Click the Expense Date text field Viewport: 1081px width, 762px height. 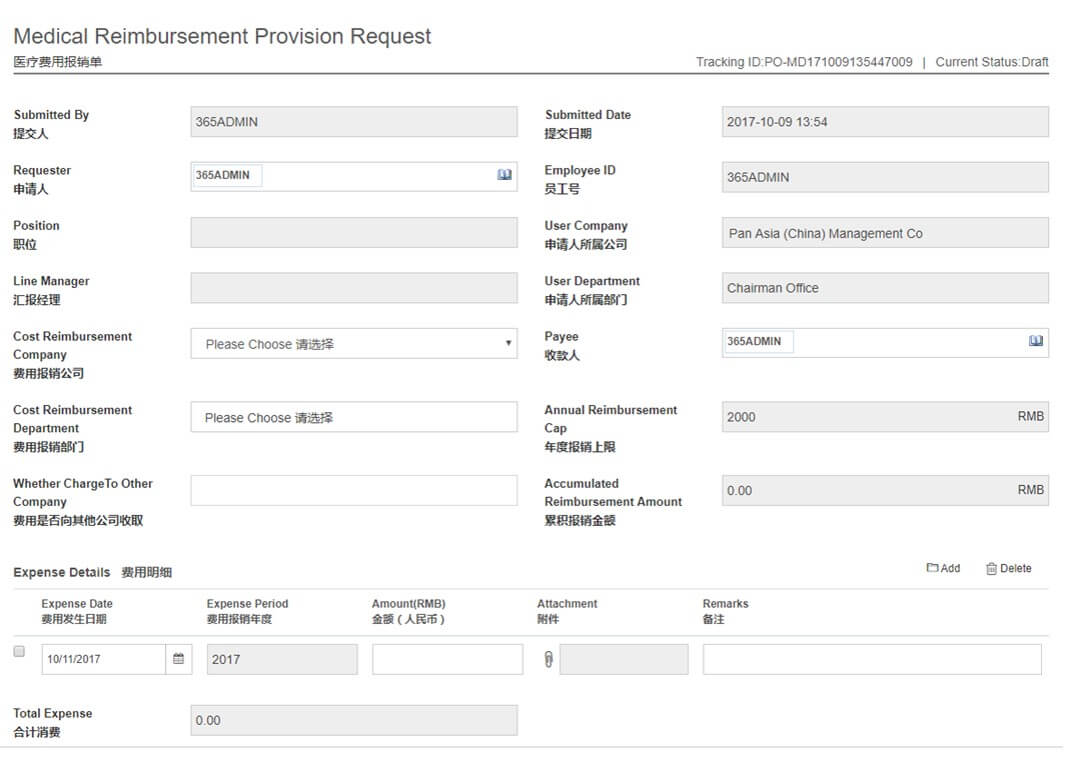[x=103, y=659]
